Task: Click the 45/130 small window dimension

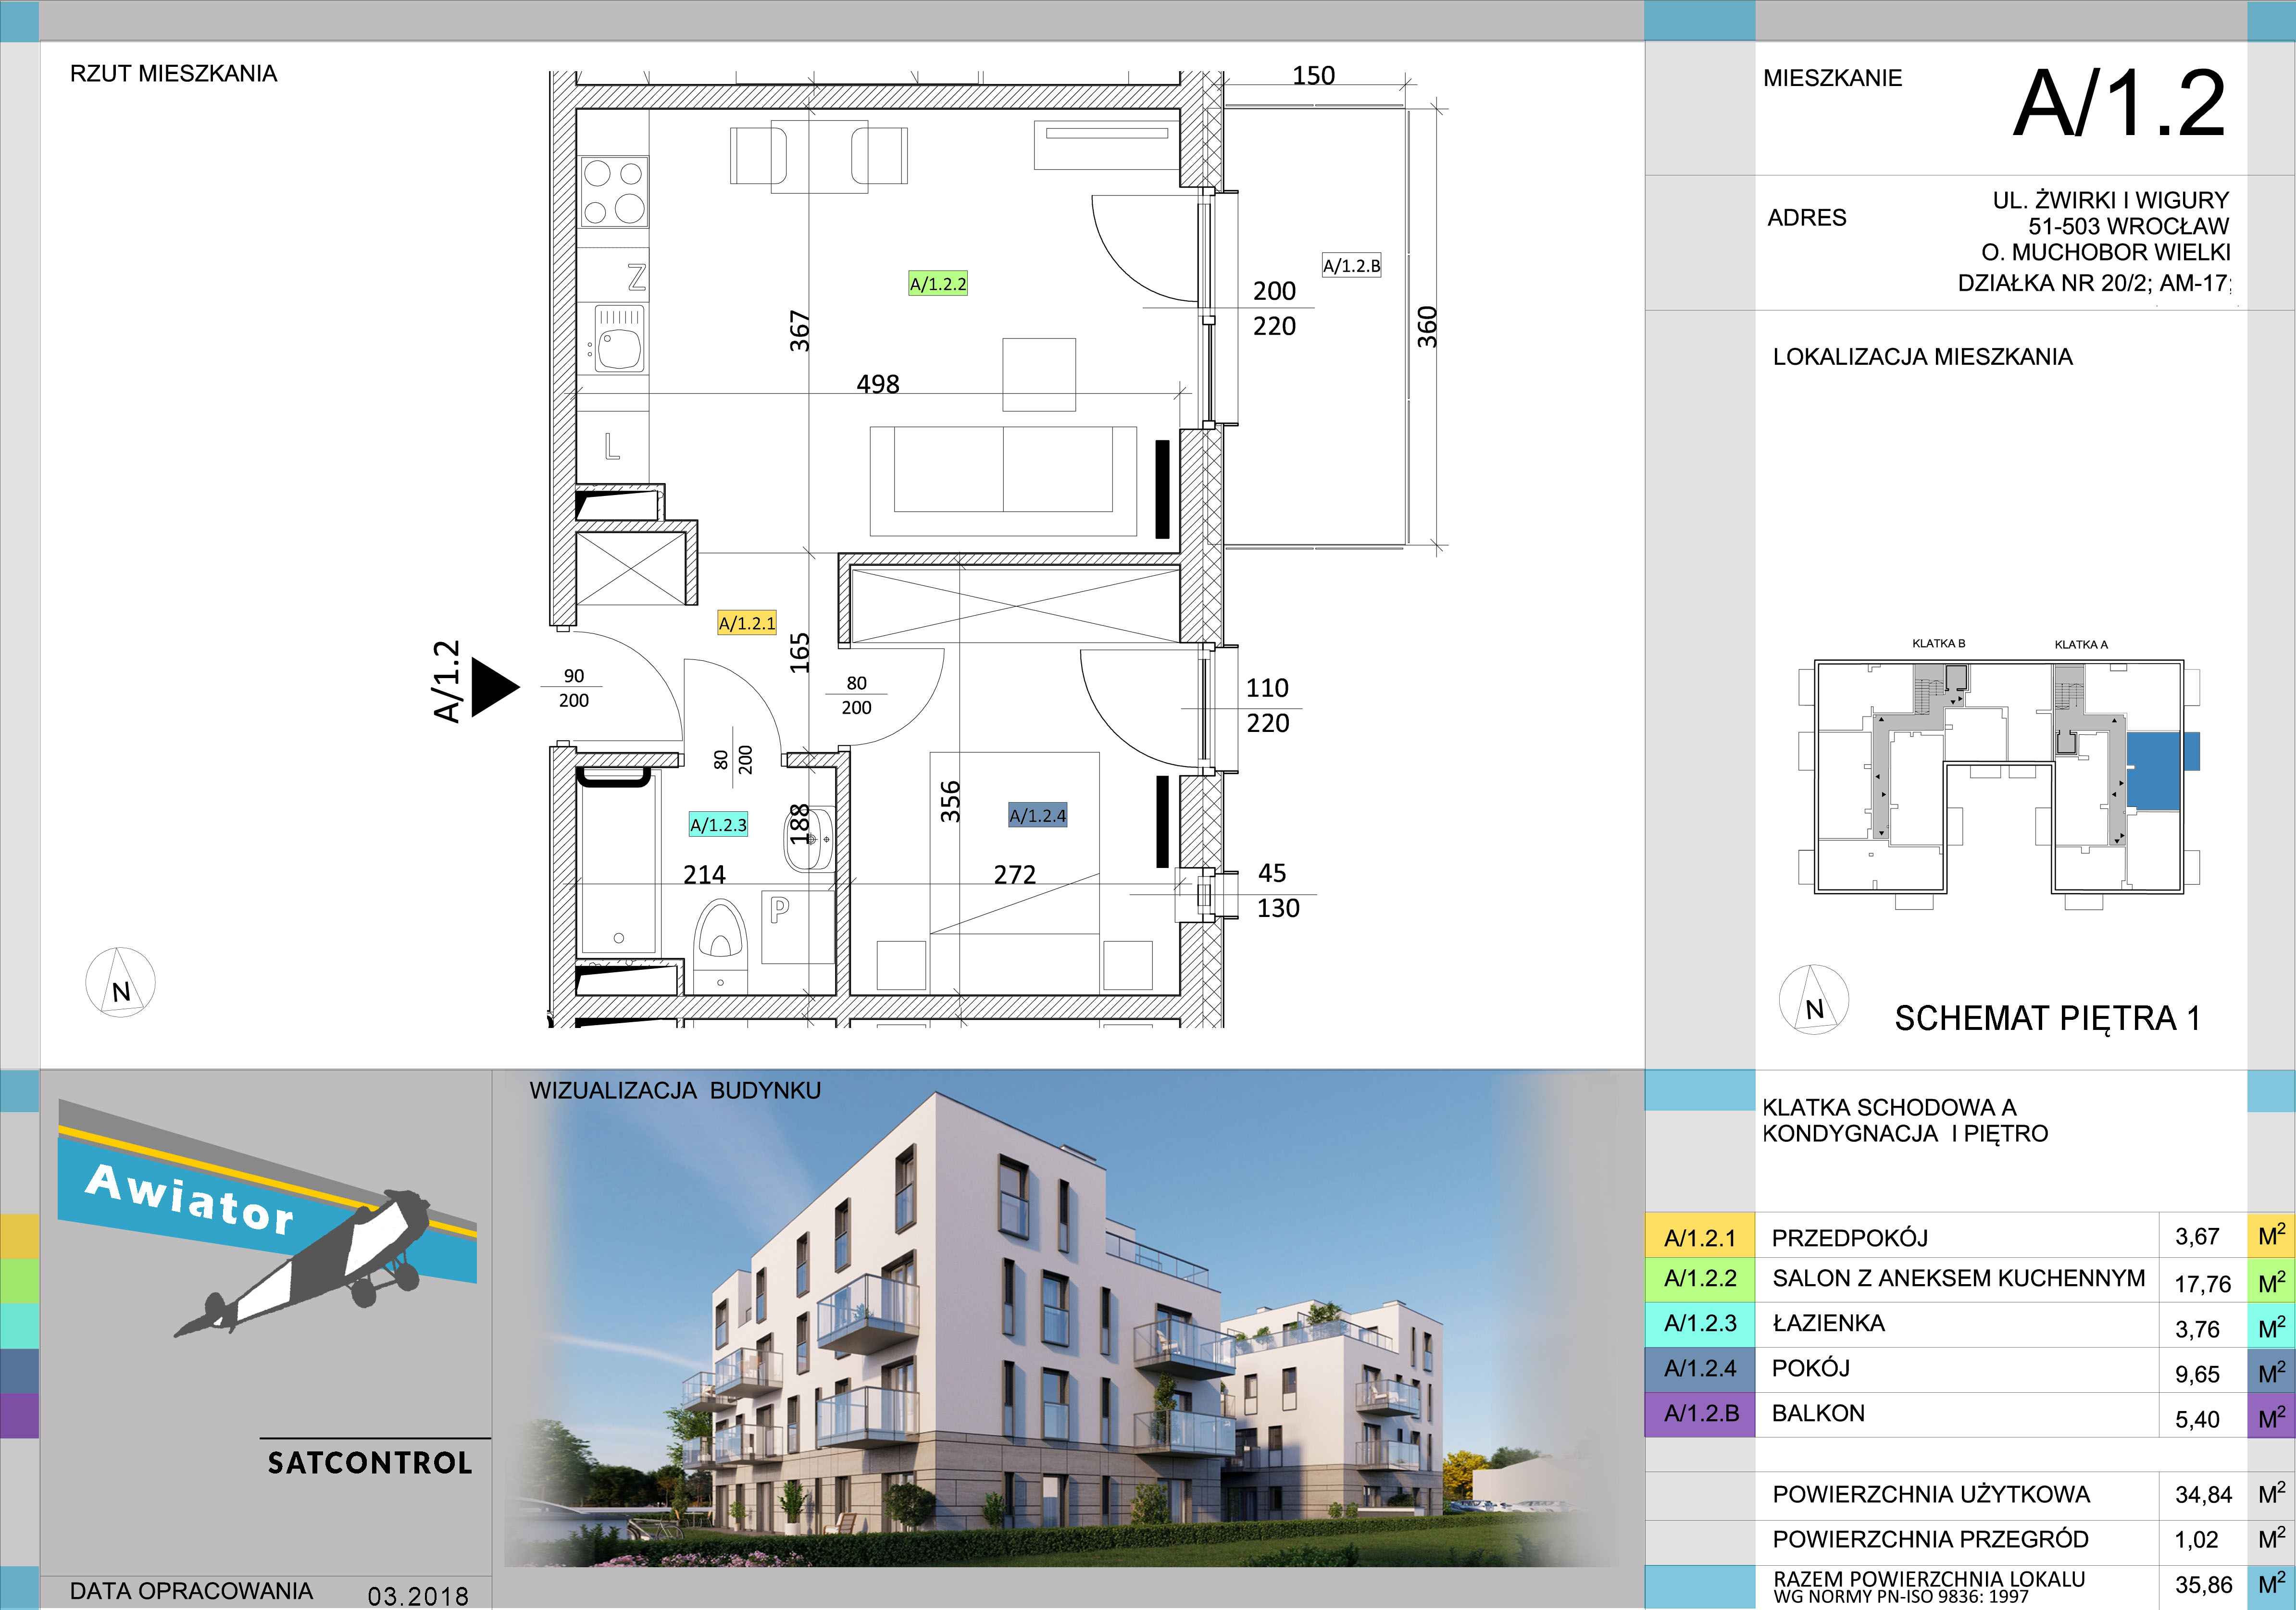Action: click(1277, 890)
